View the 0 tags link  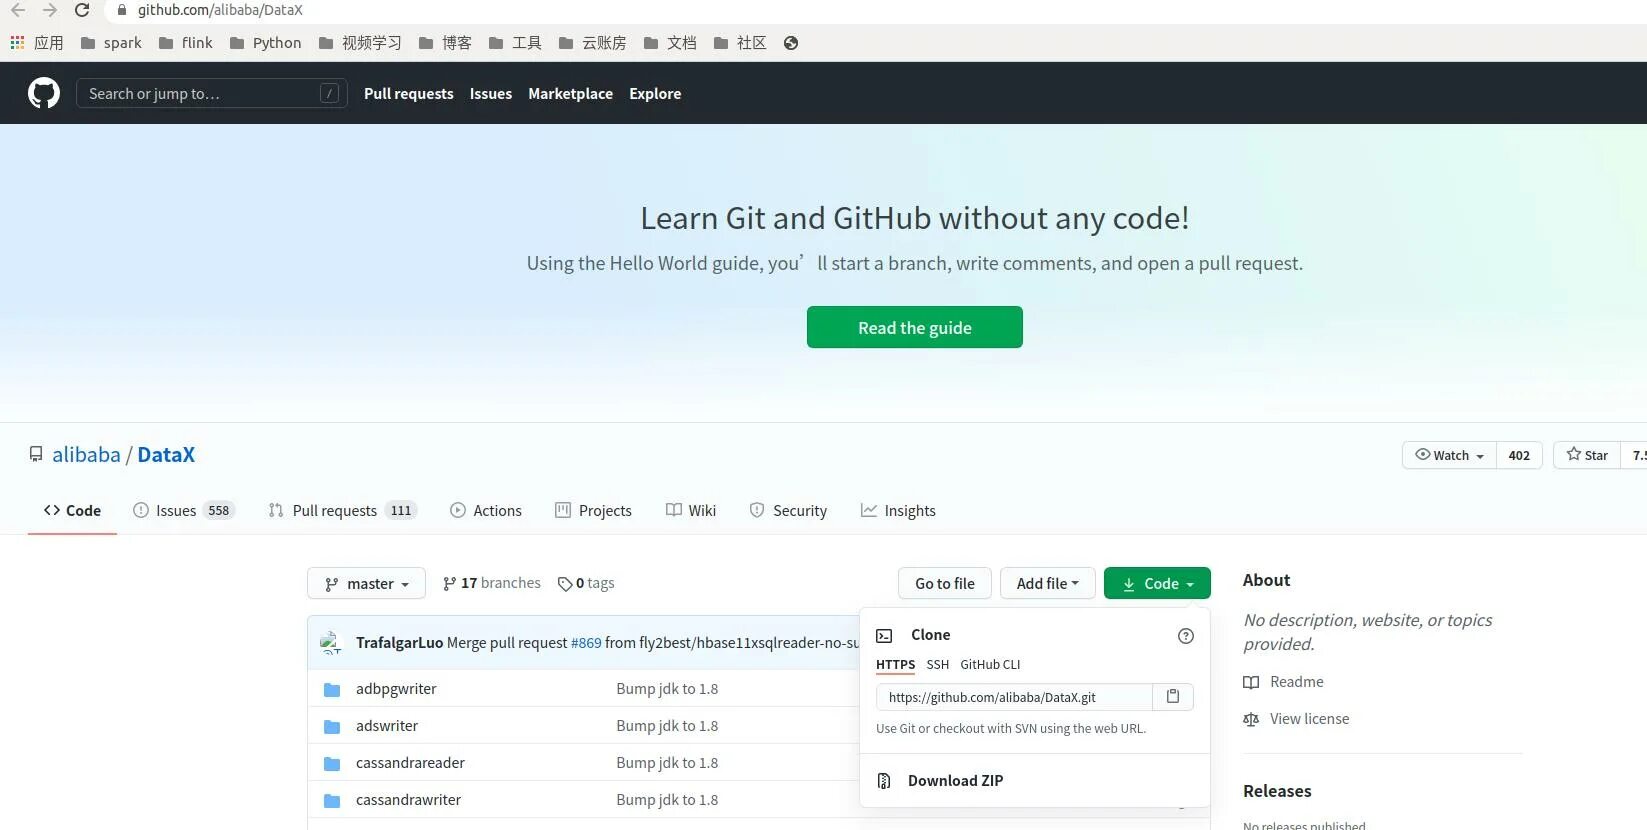point(586,583)
